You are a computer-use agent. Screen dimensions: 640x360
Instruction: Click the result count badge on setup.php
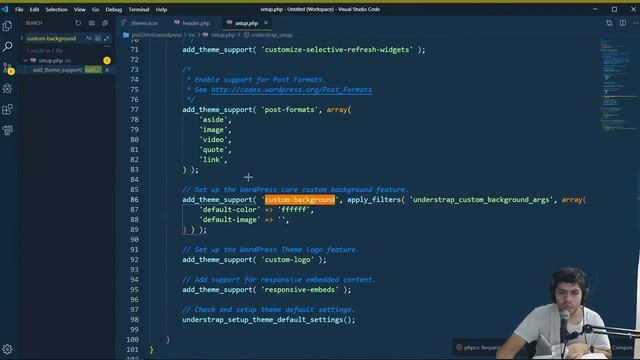coord(107,60)
